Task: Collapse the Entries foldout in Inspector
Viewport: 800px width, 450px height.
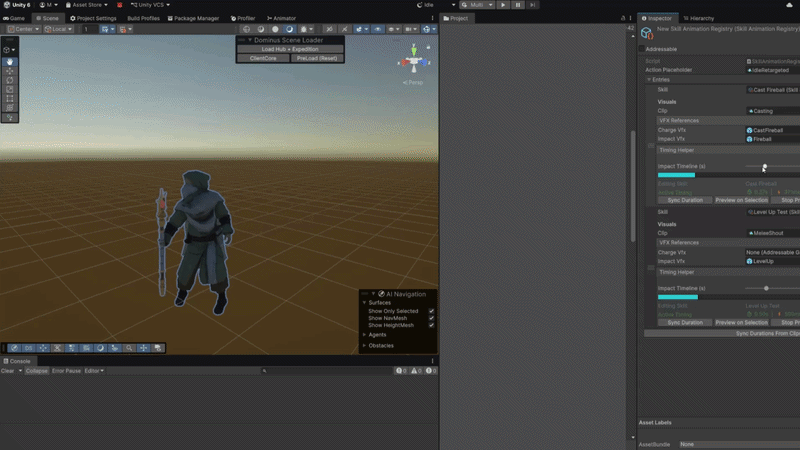Action: pos(649,80)
